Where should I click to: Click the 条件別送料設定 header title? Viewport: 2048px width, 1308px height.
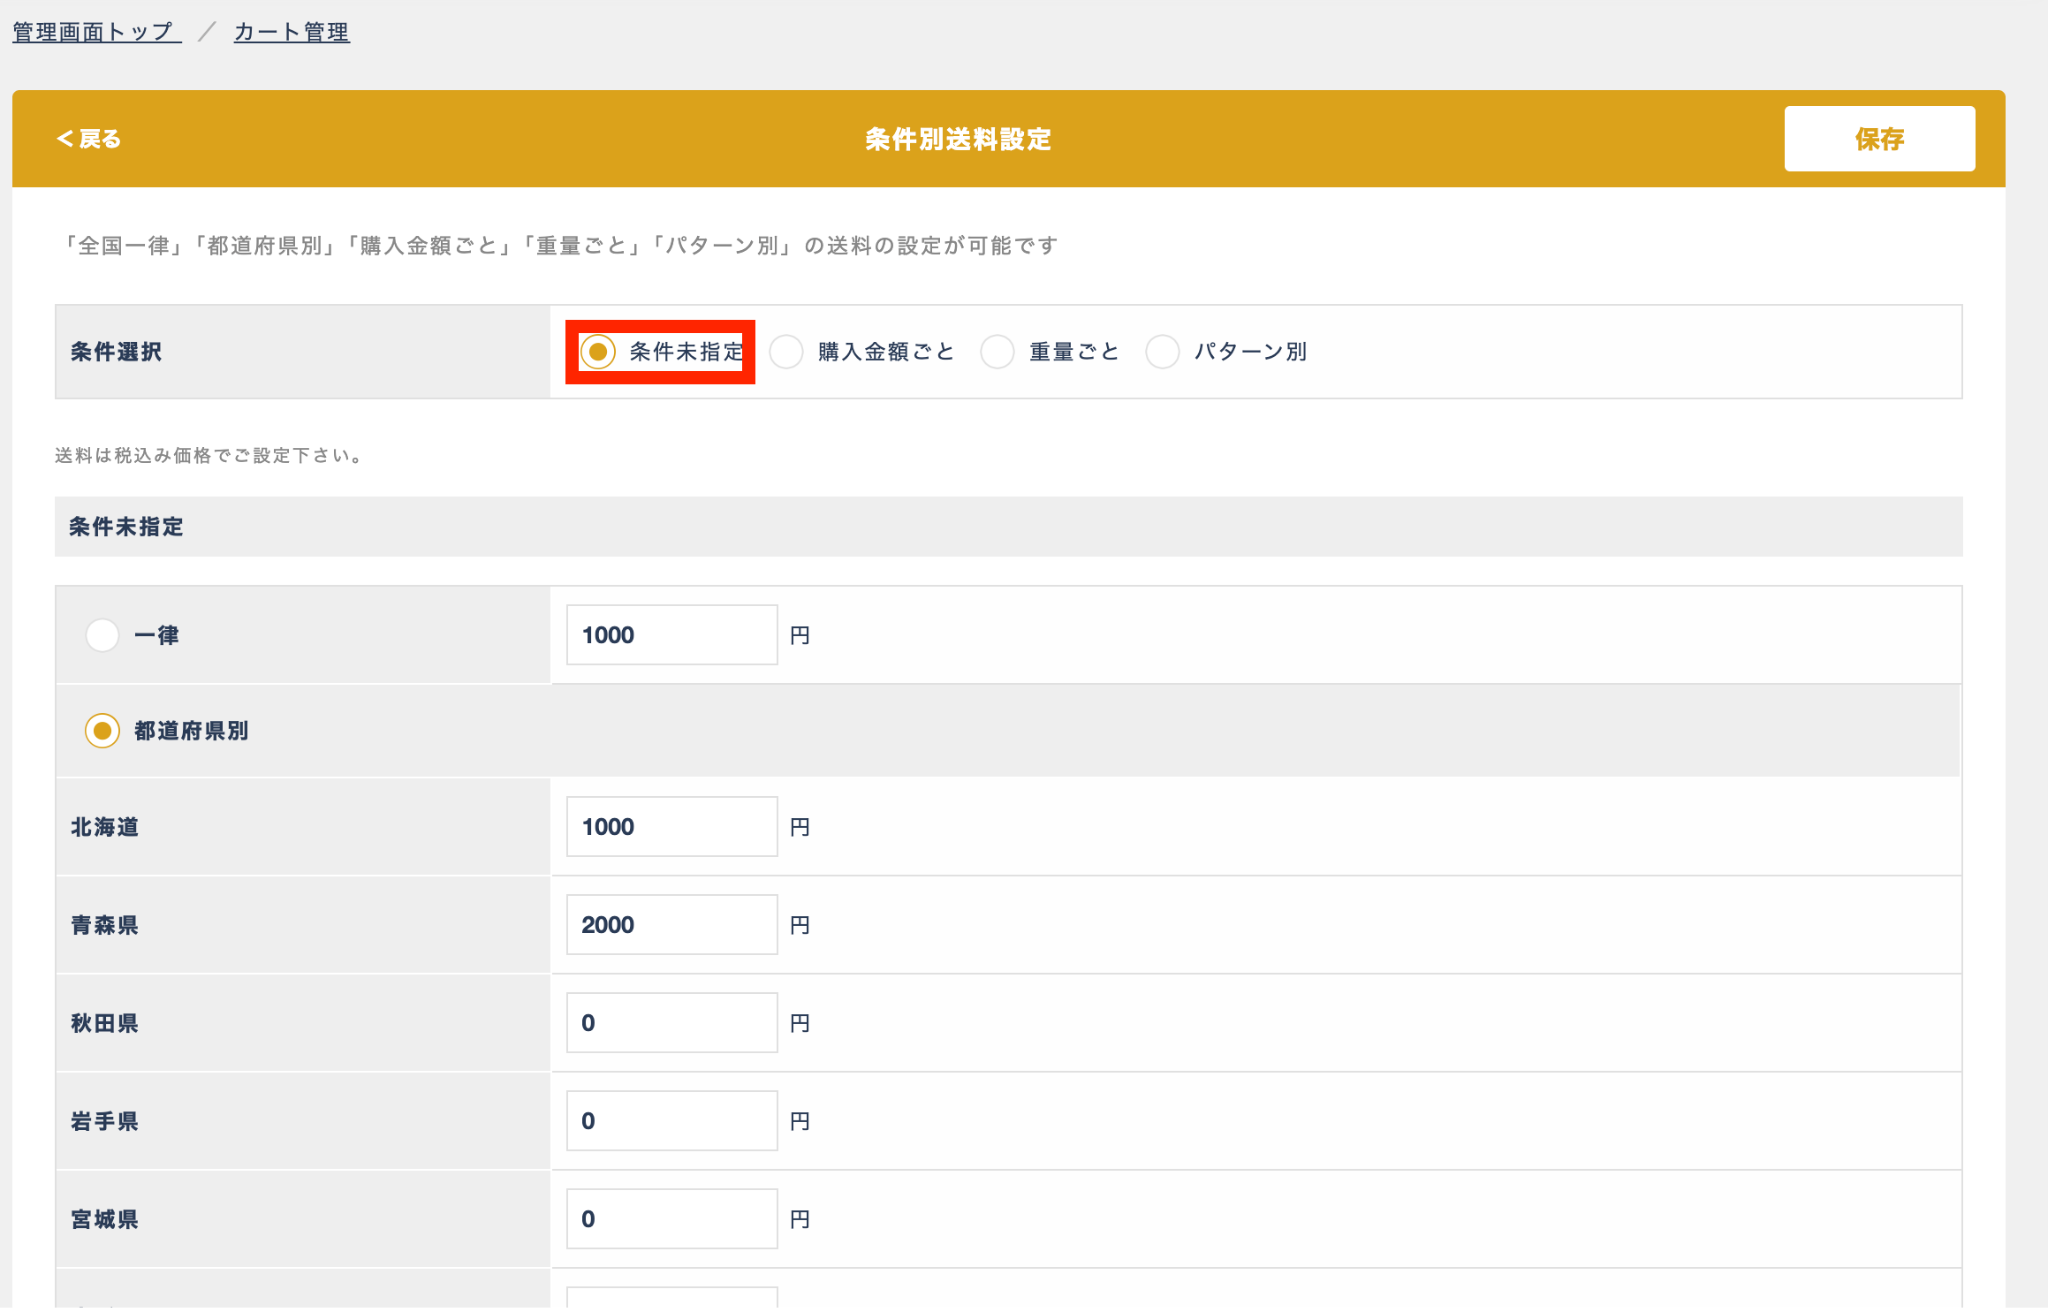pyautogui.click(x=957, y=139)
